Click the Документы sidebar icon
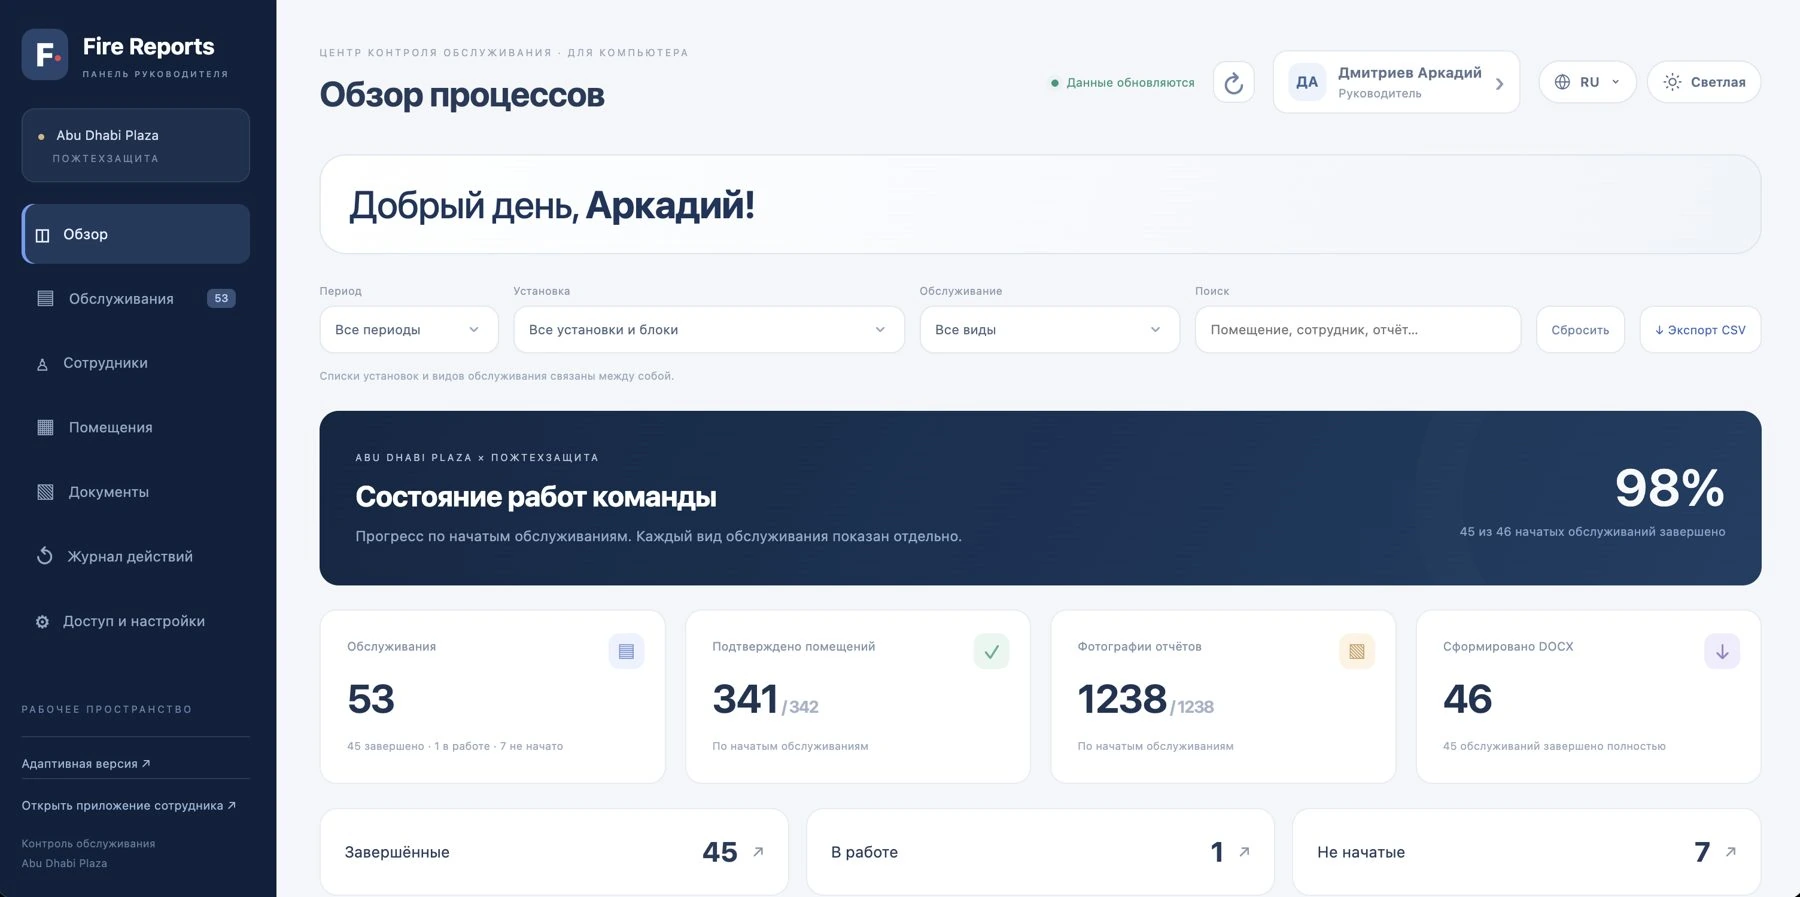 tap(45, 492)
